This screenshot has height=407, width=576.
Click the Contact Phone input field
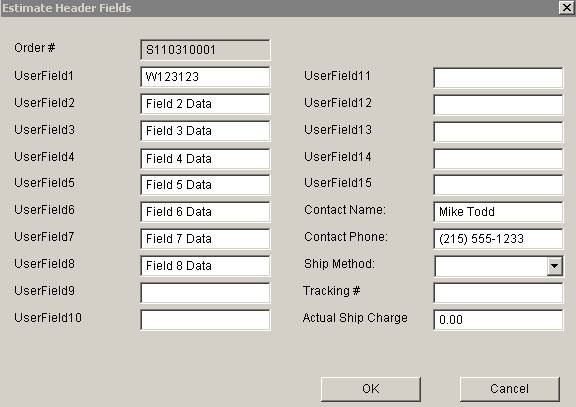[498, 239]
